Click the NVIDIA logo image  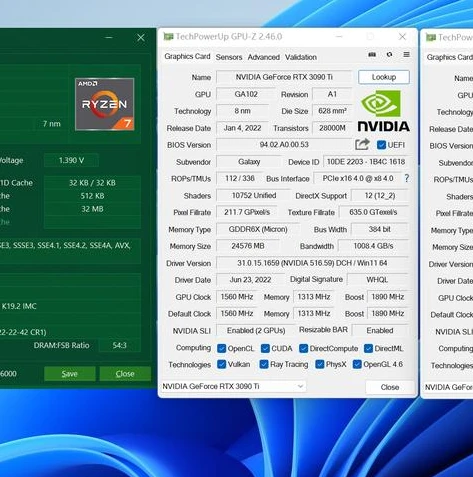(x=384, y=111)
